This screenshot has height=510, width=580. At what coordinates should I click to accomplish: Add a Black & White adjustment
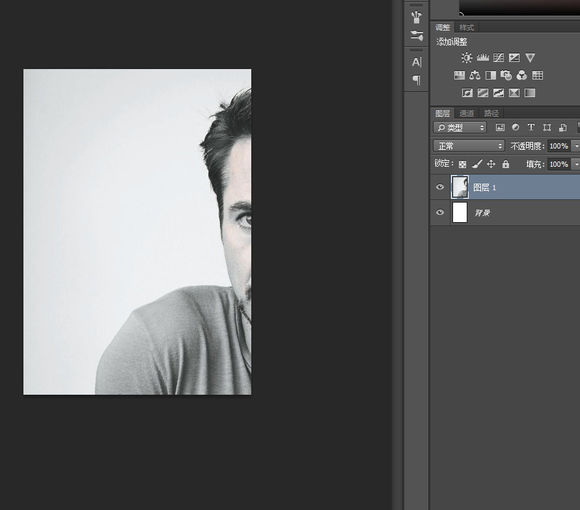pyautogui.click(x=490, y=75)
